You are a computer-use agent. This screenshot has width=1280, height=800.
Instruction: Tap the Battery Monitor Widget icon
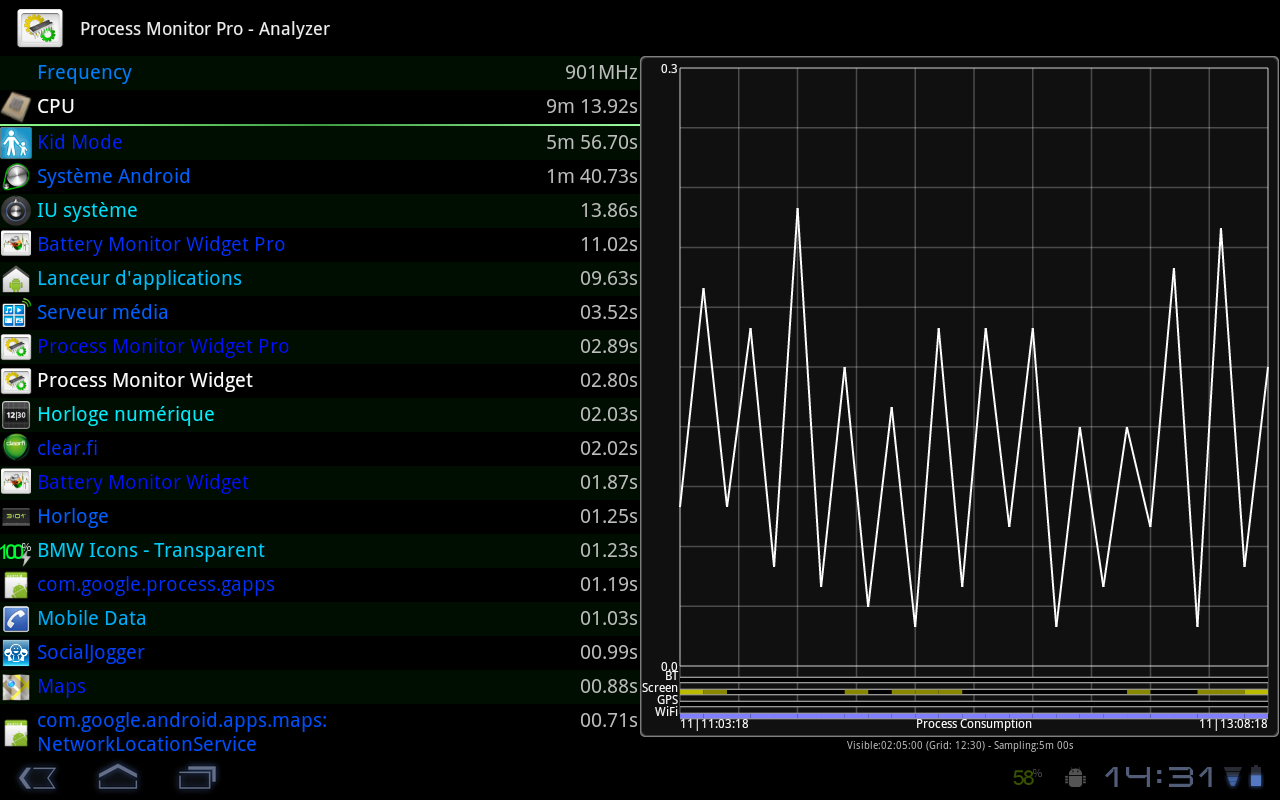[16, 482]
